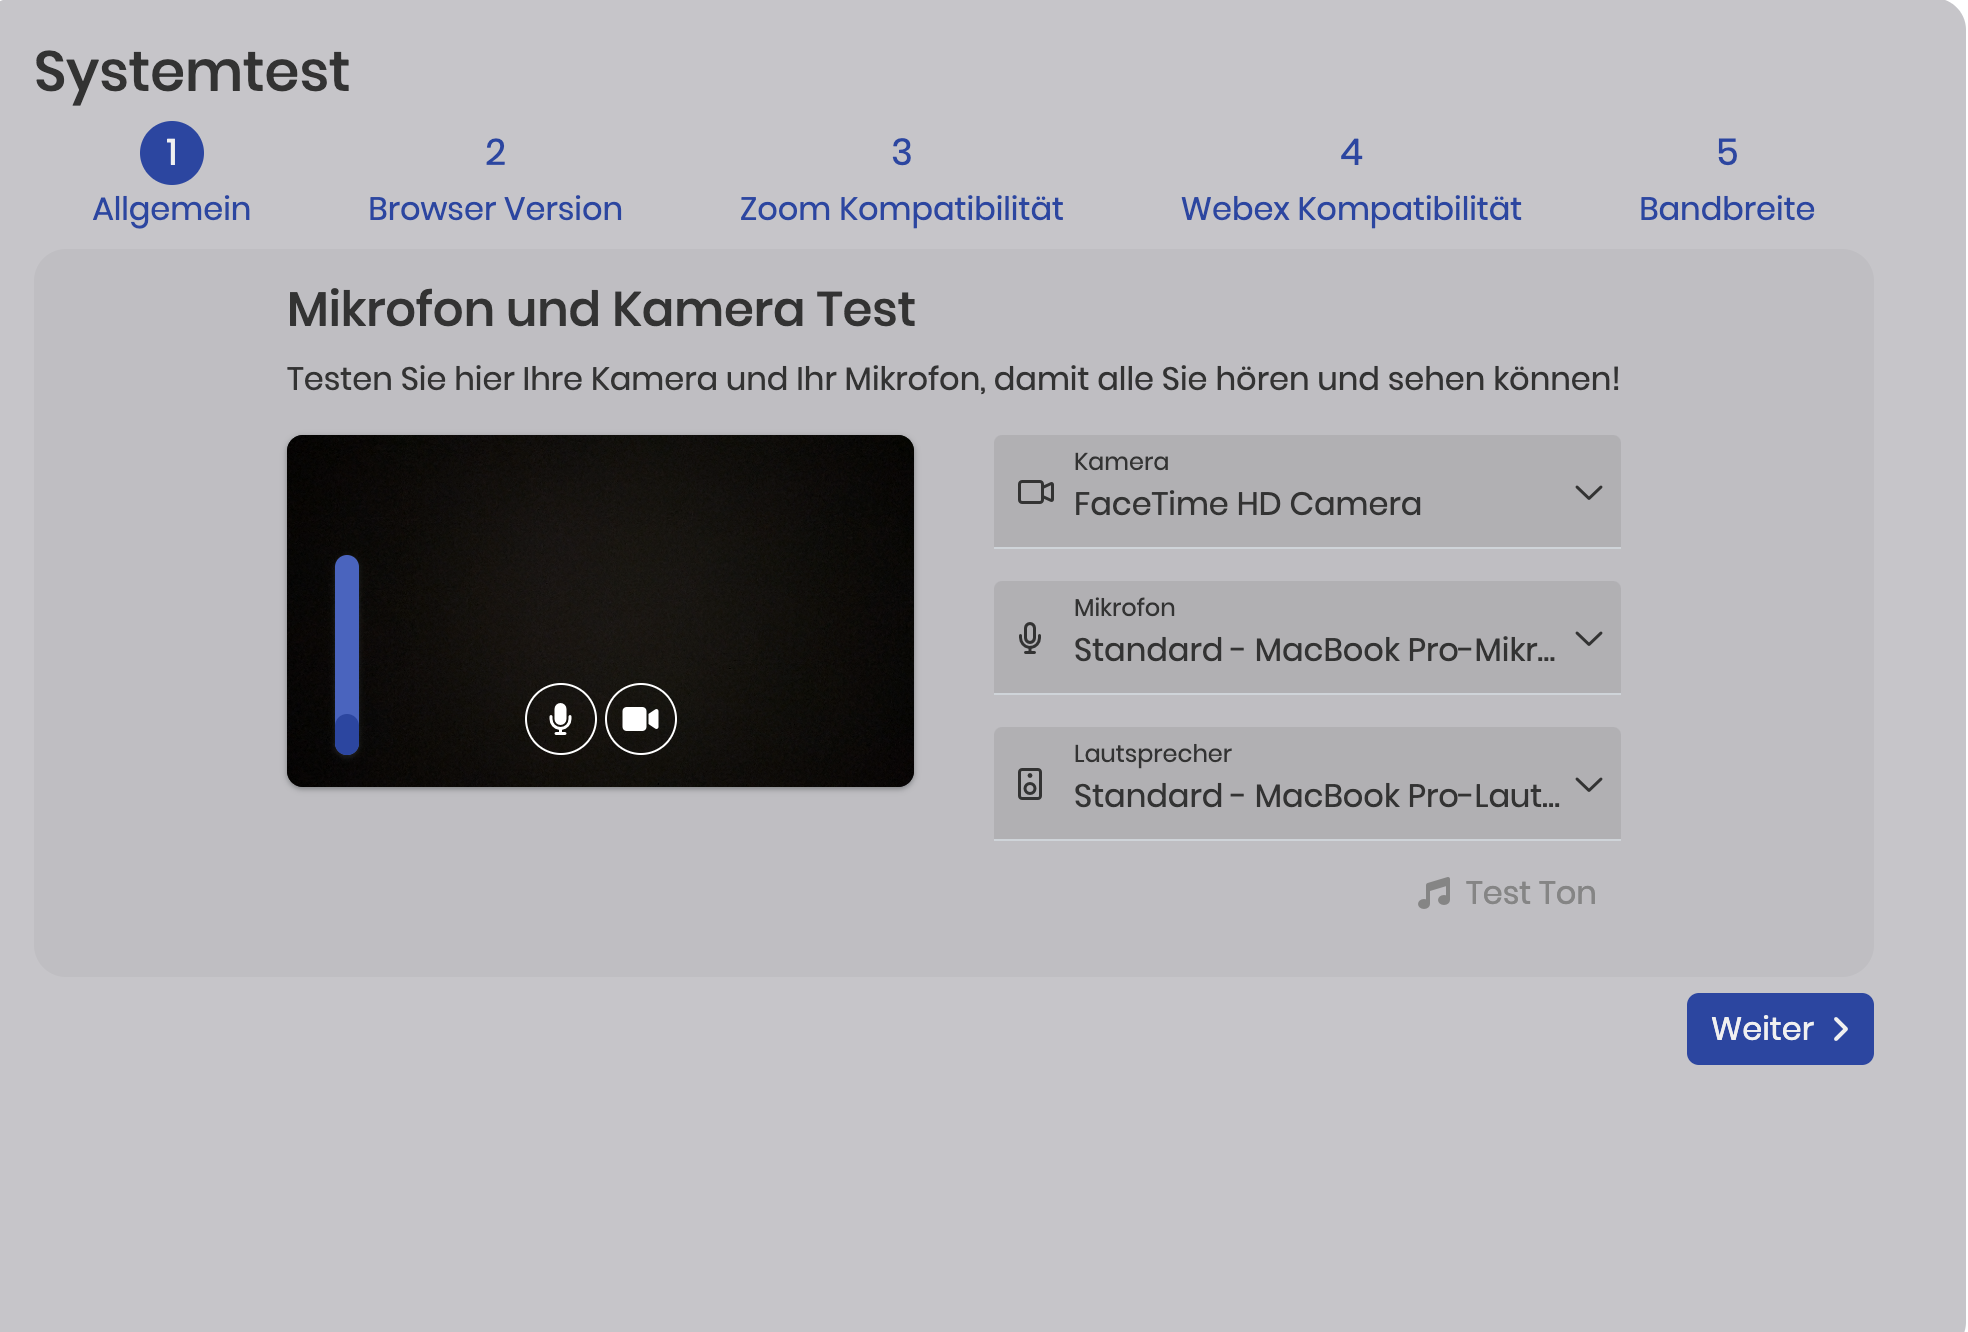The width and height of the screenshot is (1968, 1332).
Task: Expand the Kamera dropdown chevron
Action: tap(1588, 492)
